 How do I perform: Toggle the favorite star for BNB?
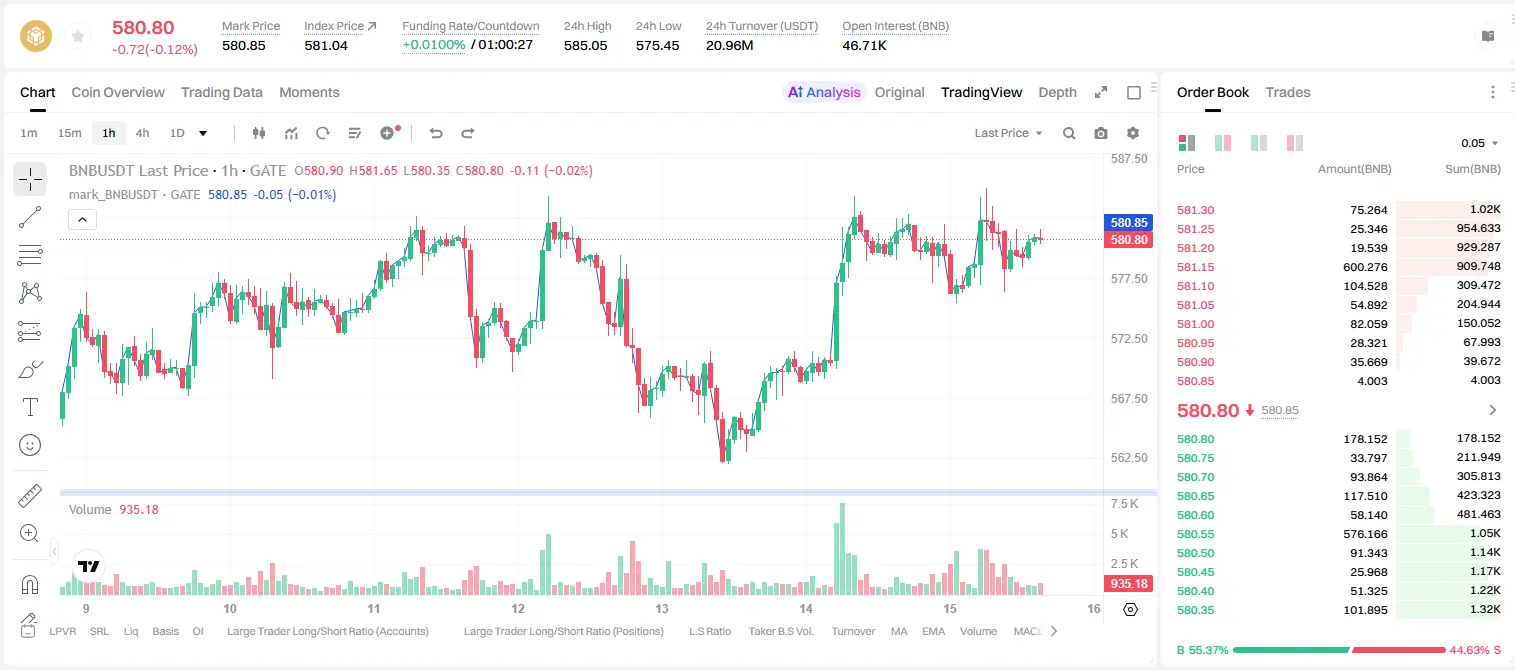coord(77,37)
